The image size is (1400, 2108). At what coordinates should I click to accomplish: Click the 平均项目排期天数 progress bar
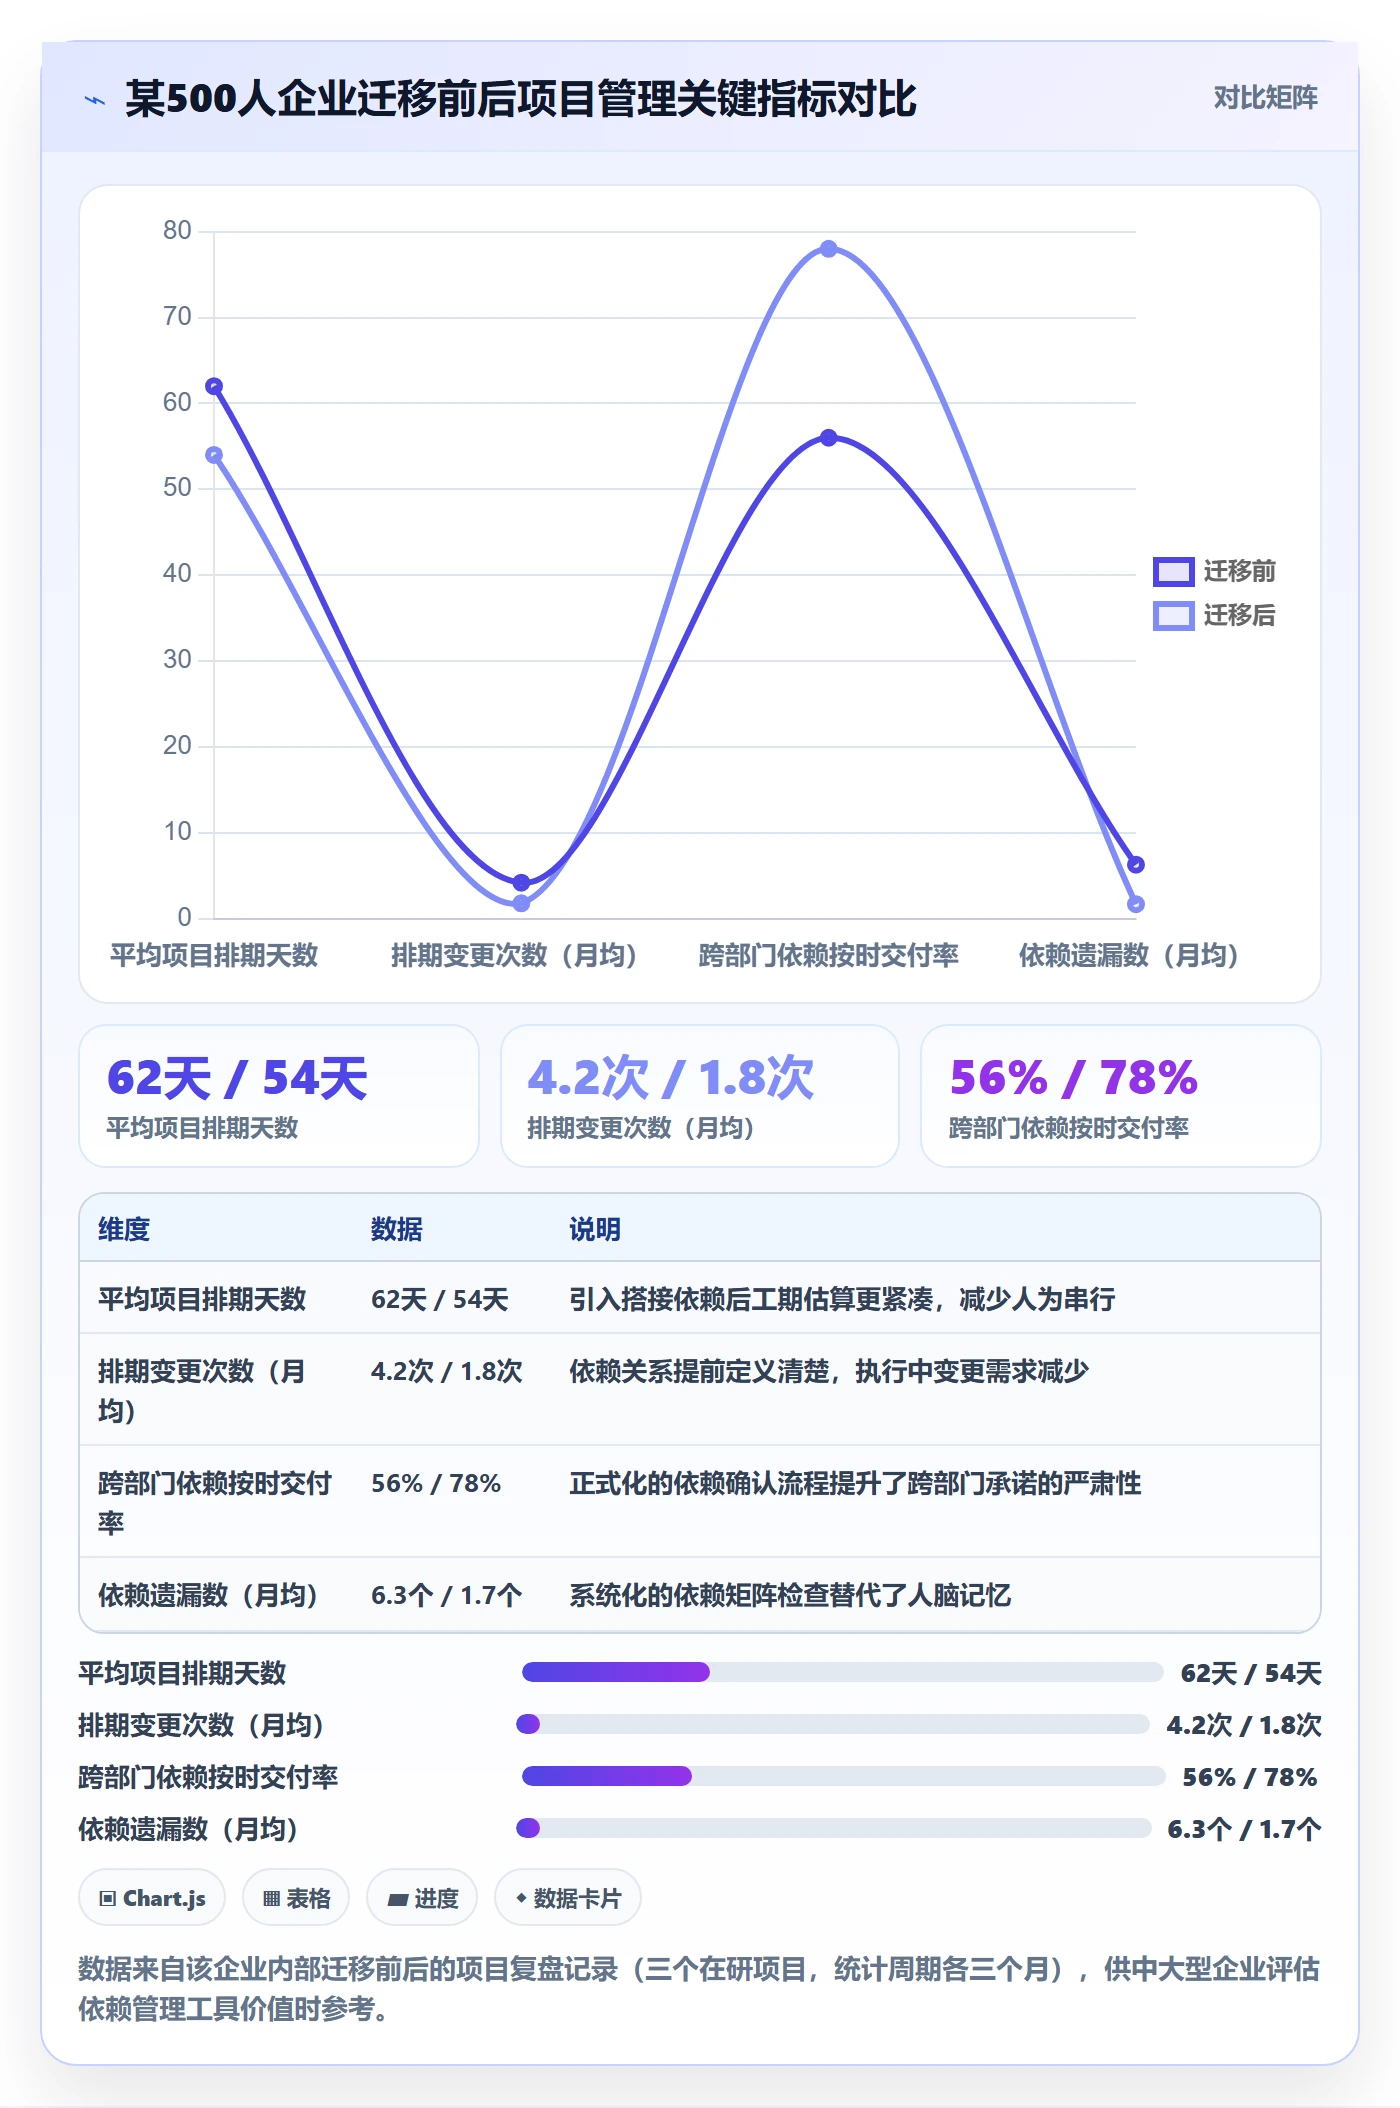(842, 1672)
